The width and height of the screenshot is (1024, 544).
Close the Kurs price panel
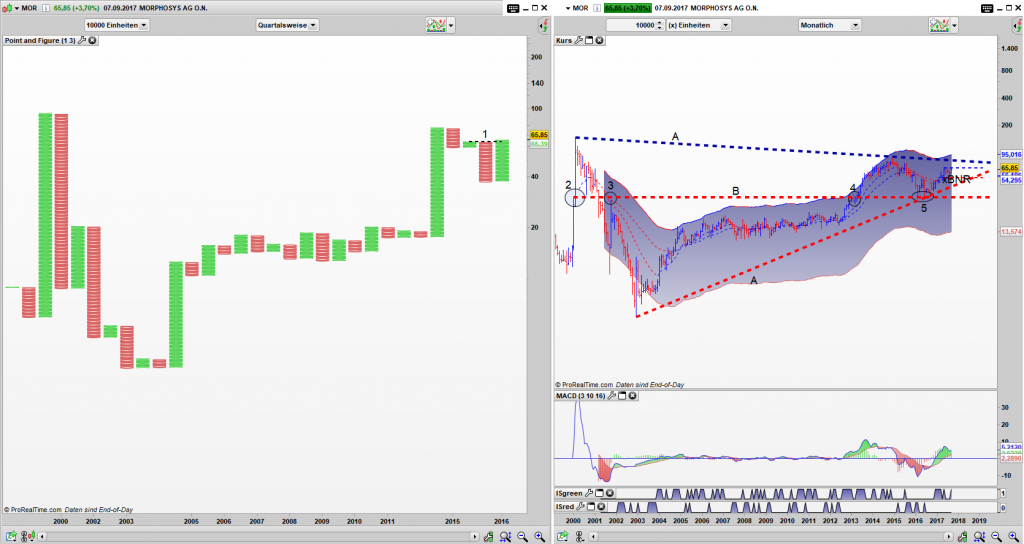pos(599,40)
